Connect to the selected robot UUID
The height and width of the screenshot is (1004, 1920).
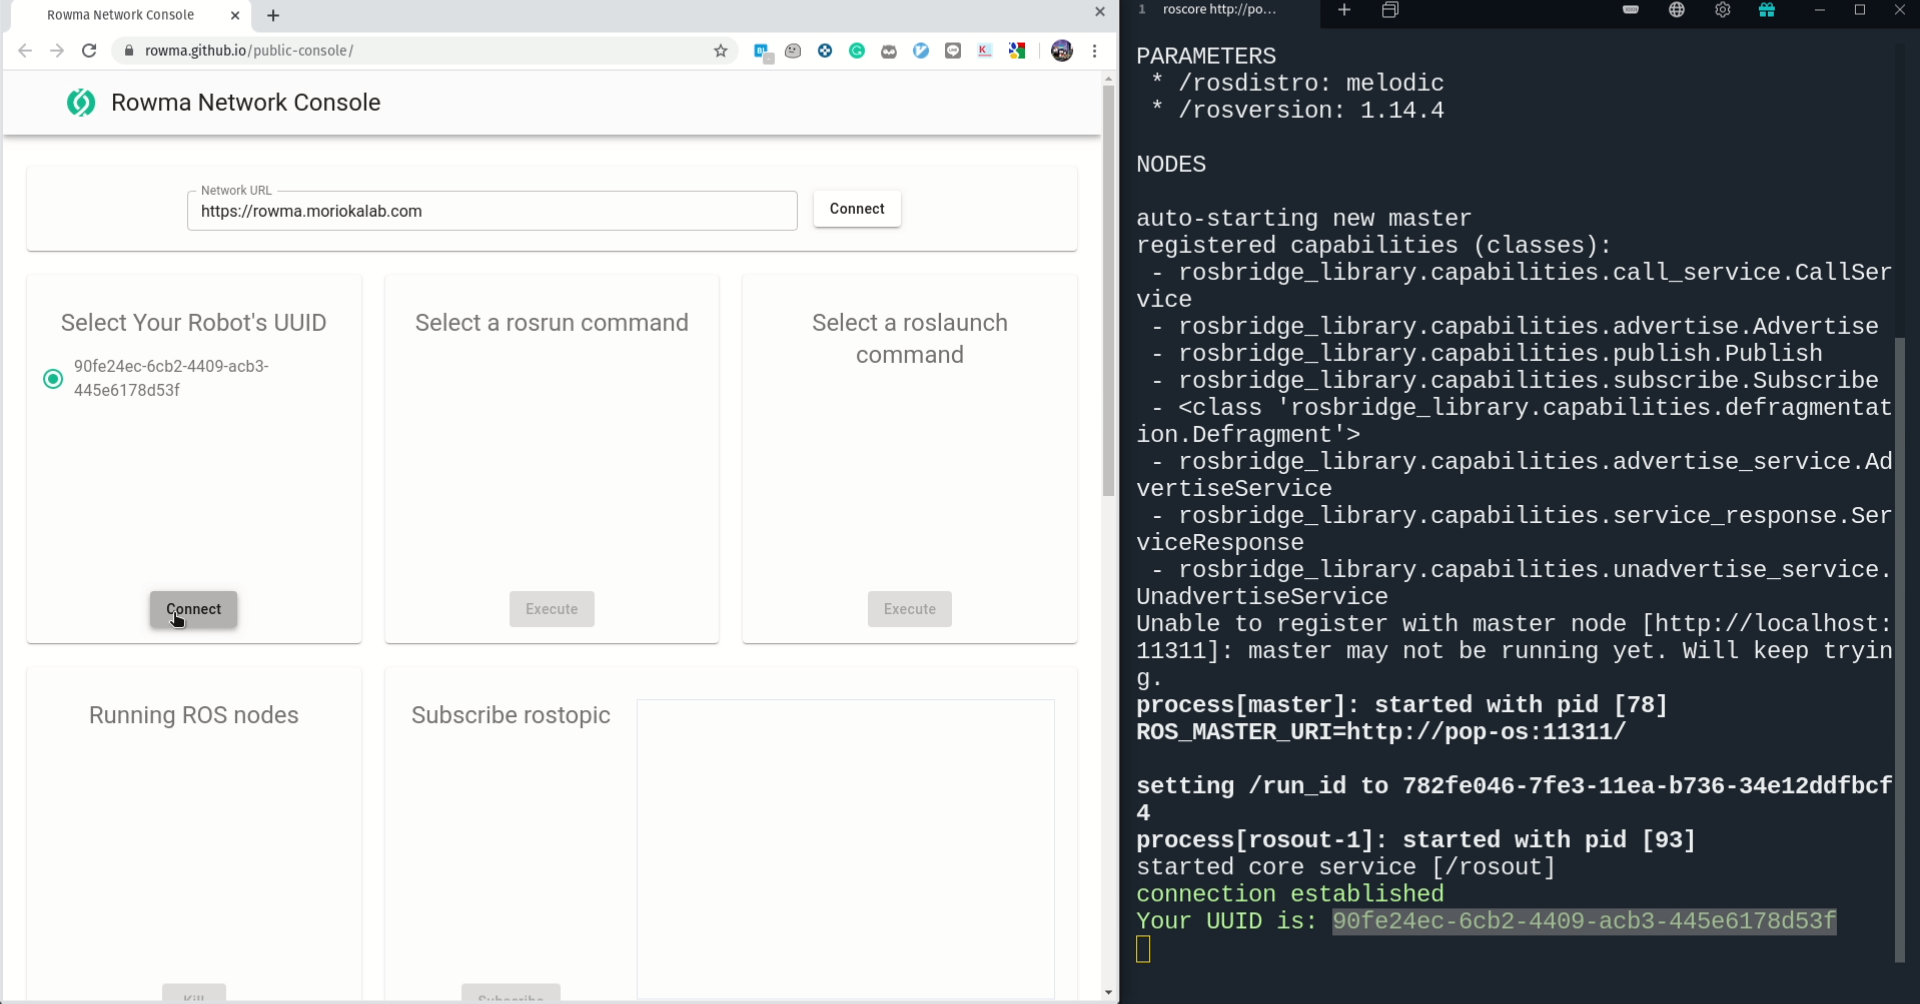click(194, 609)
